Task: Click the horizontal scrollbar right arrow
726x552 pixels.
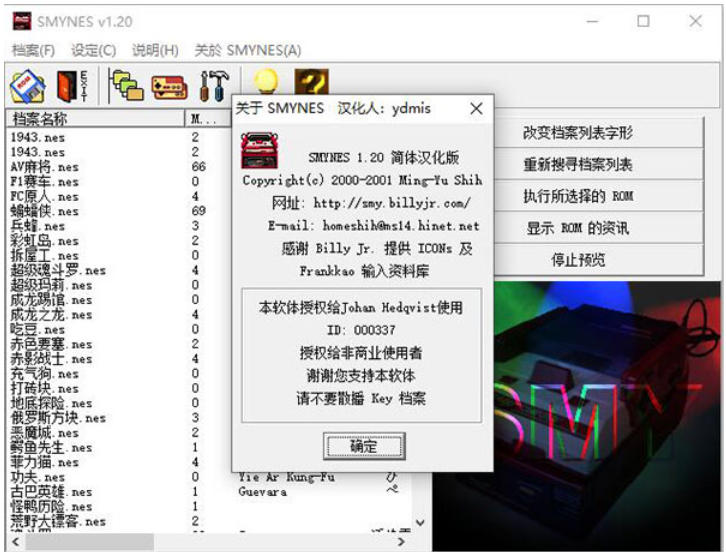Action: click(401, 541)
